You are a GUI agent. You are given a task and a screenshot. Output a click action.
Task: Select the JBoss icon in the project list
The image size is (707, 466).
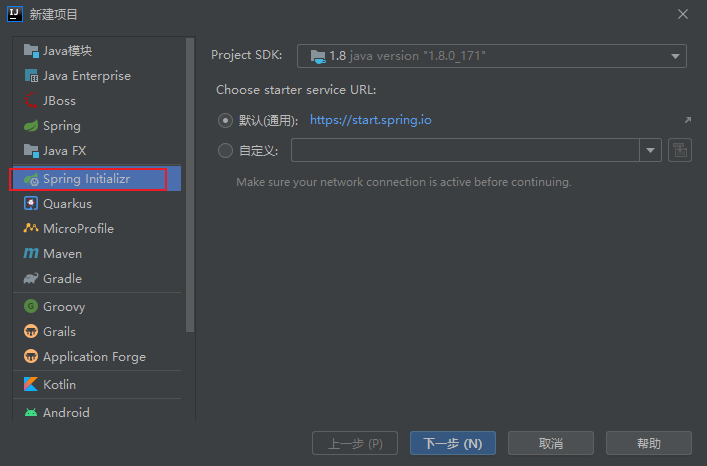(31, 100)
